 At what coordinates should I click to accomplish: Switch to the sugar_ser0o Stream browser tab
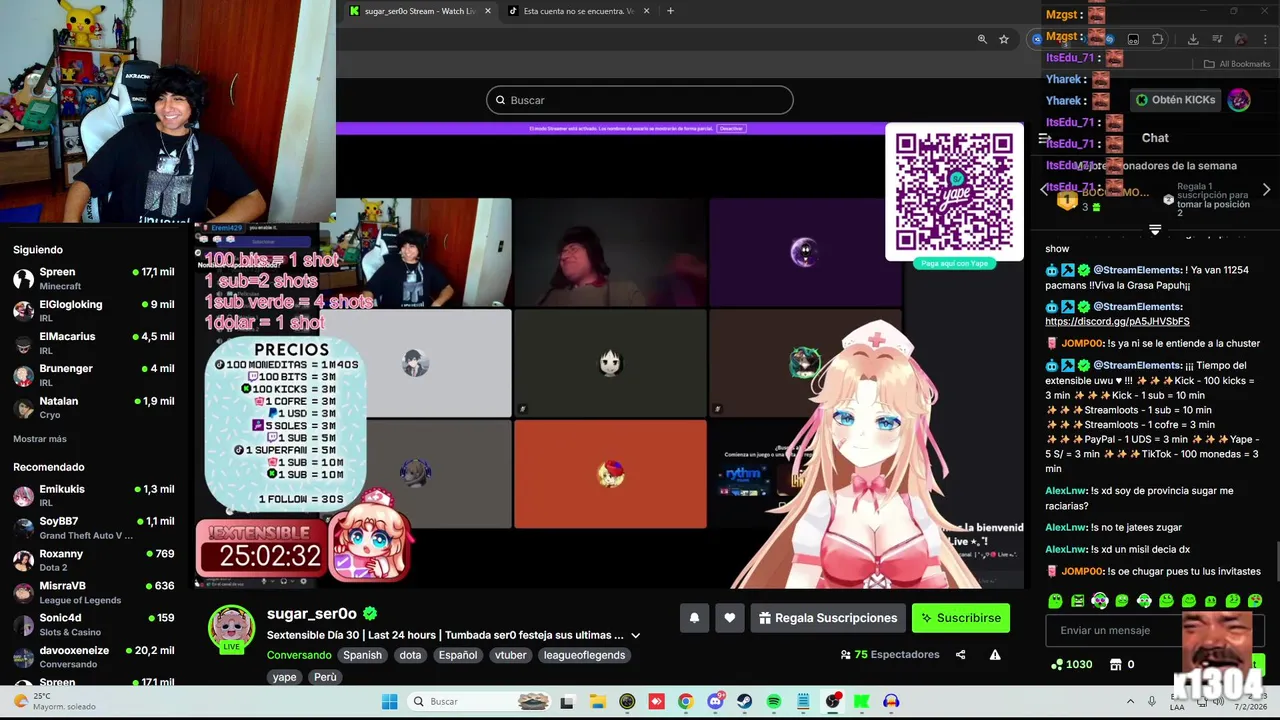click(420, 11)
